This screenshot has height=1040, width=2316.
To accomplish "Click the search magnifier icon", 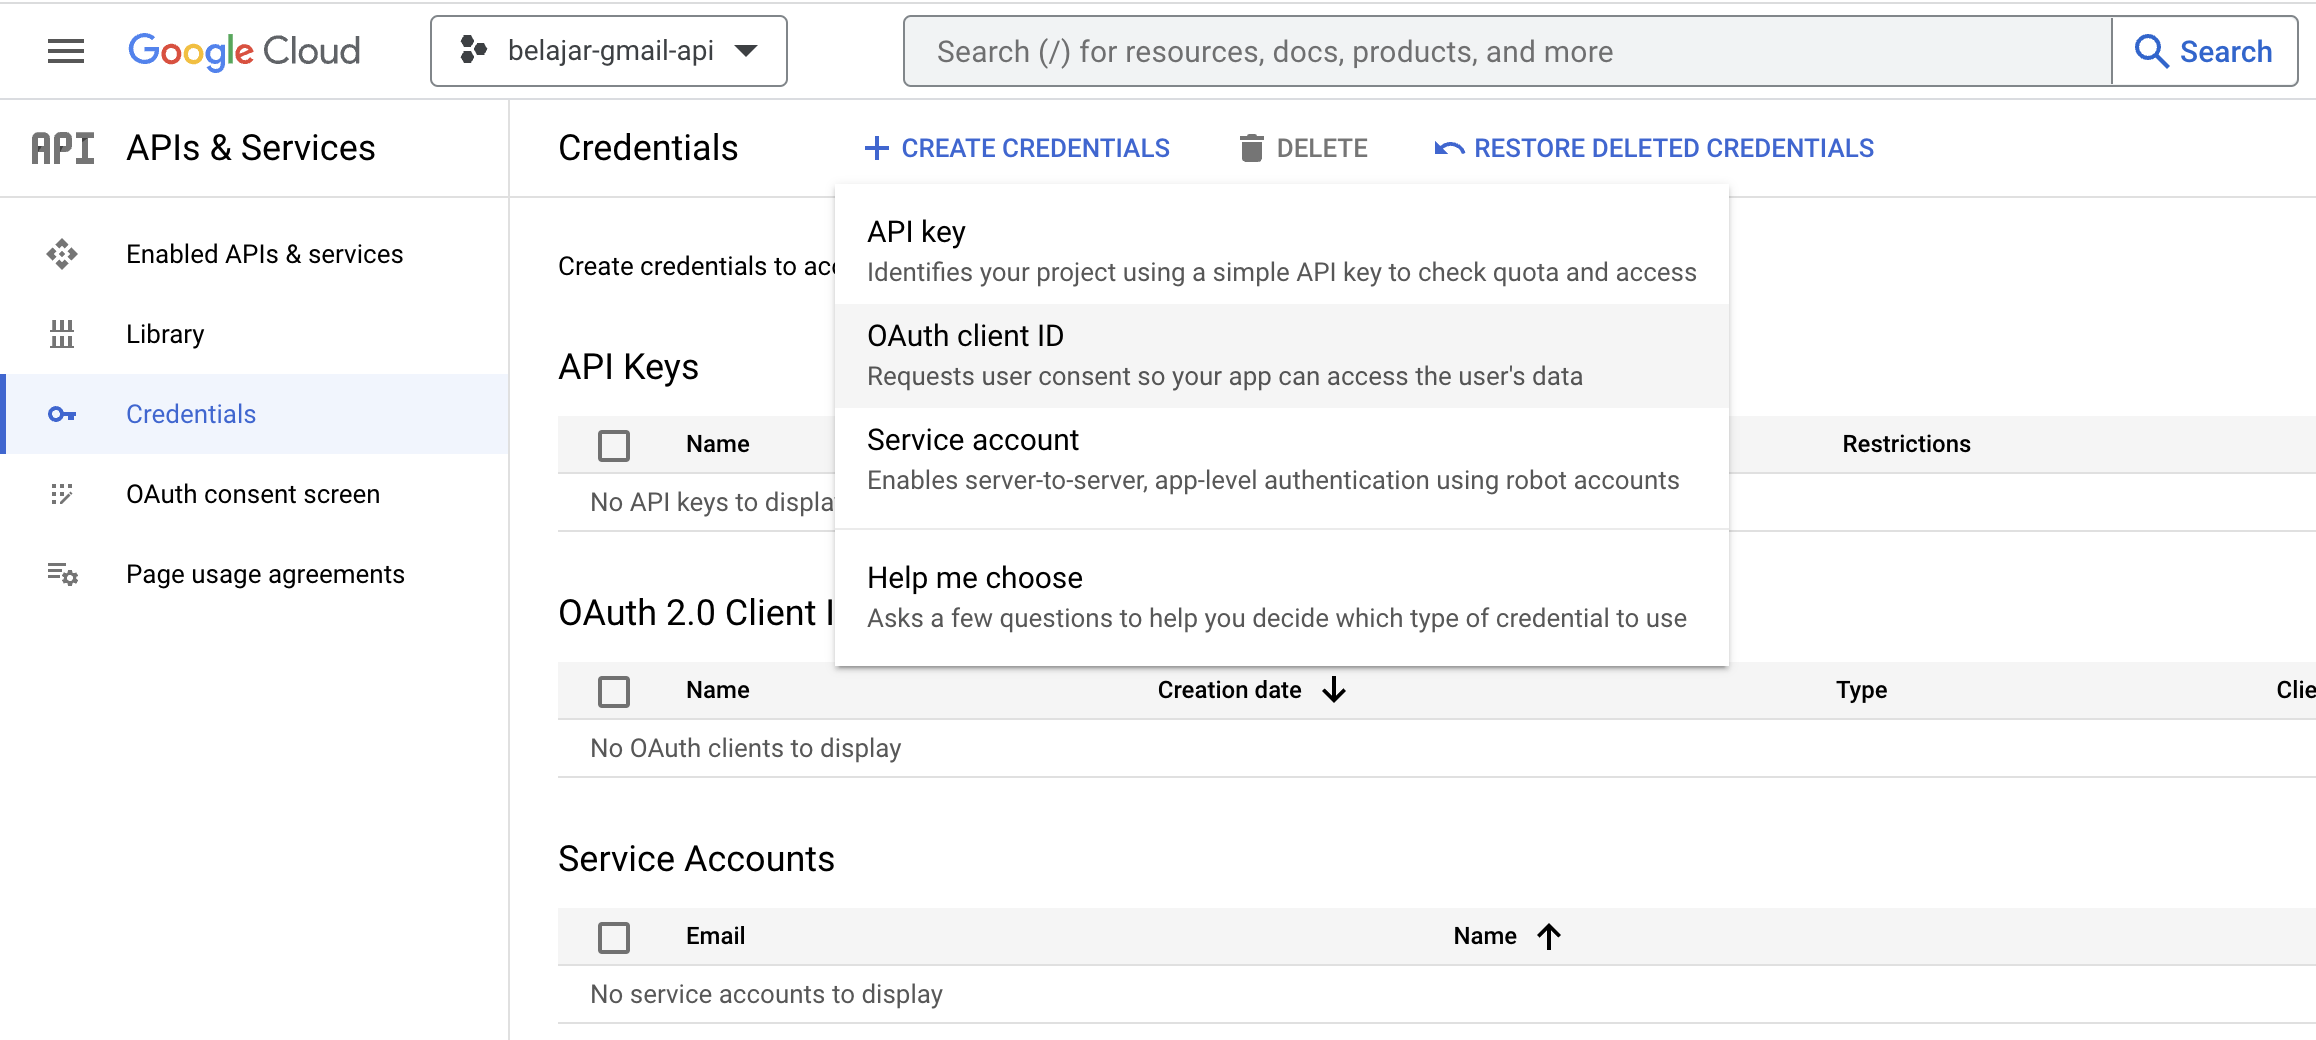I will point(2151,51).
